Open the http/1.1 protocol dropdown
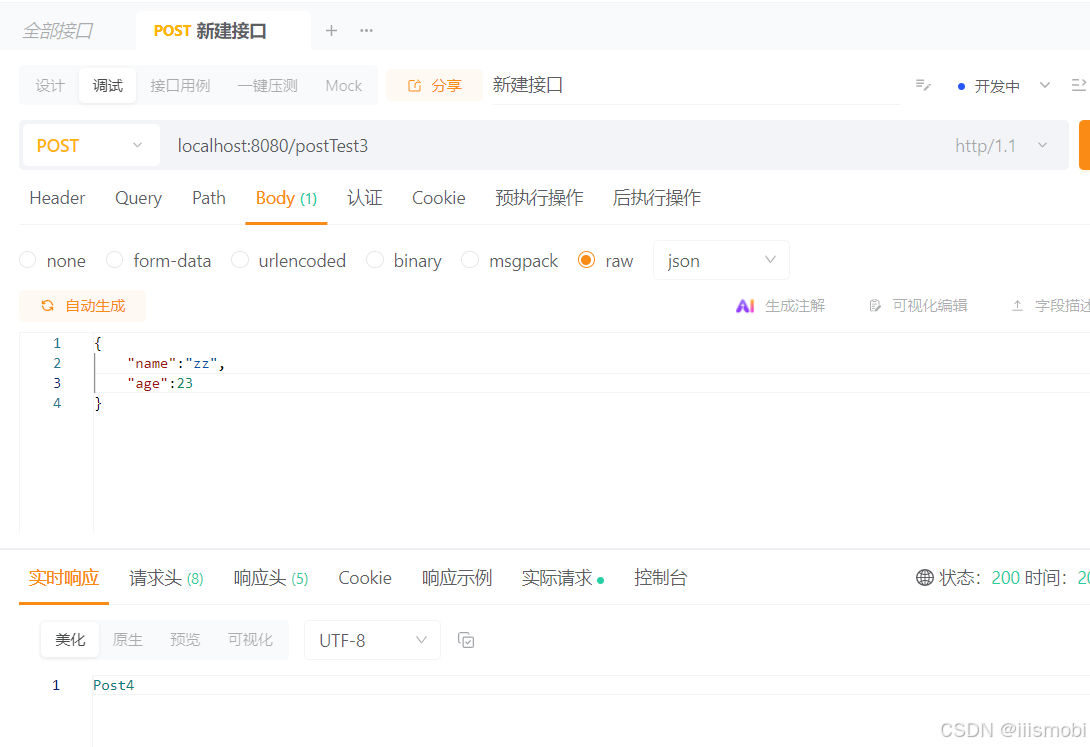Image resolution: width=1090 pixels, height=747 pixels. pos(1001,146)
